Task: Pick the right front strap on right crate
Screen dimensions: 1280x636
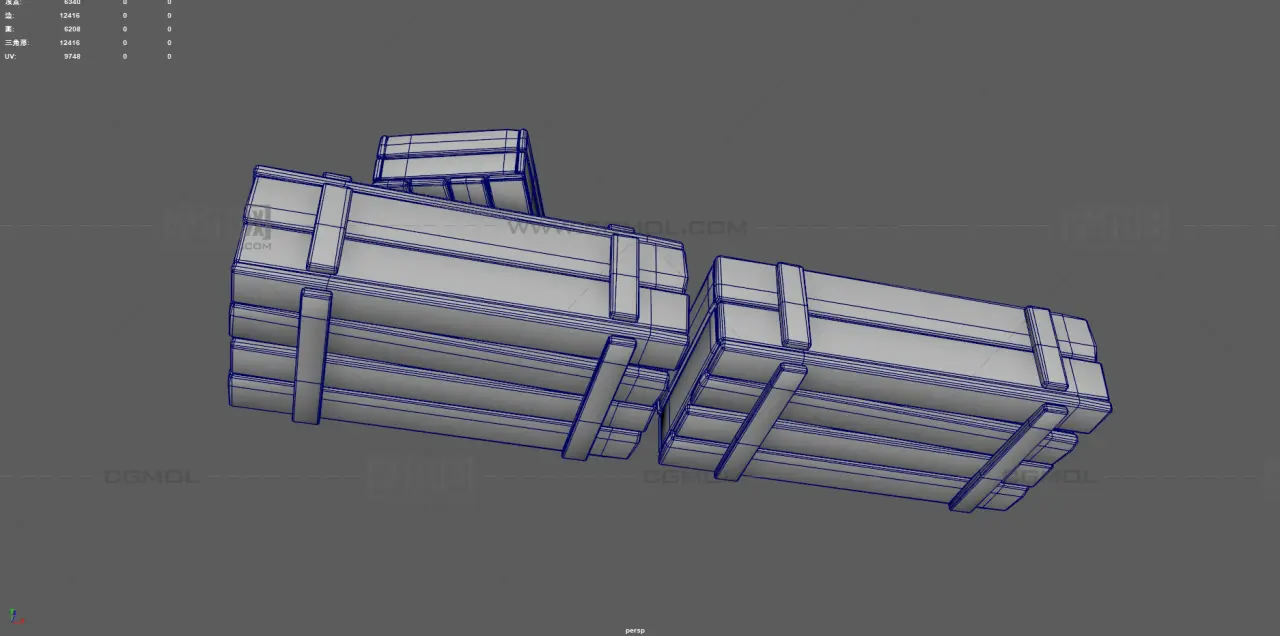Action: pos(1008,458)
